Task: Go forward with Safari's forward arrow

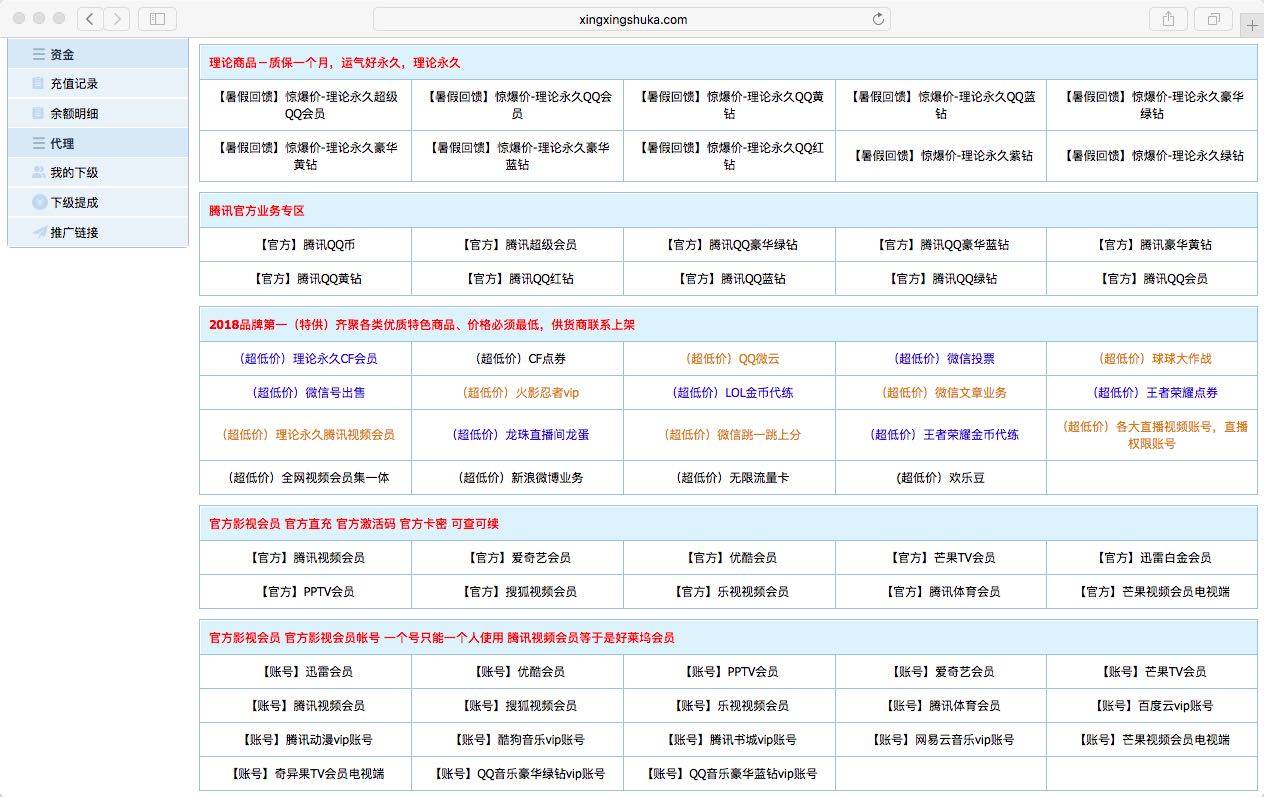Action: click(117, 19)
